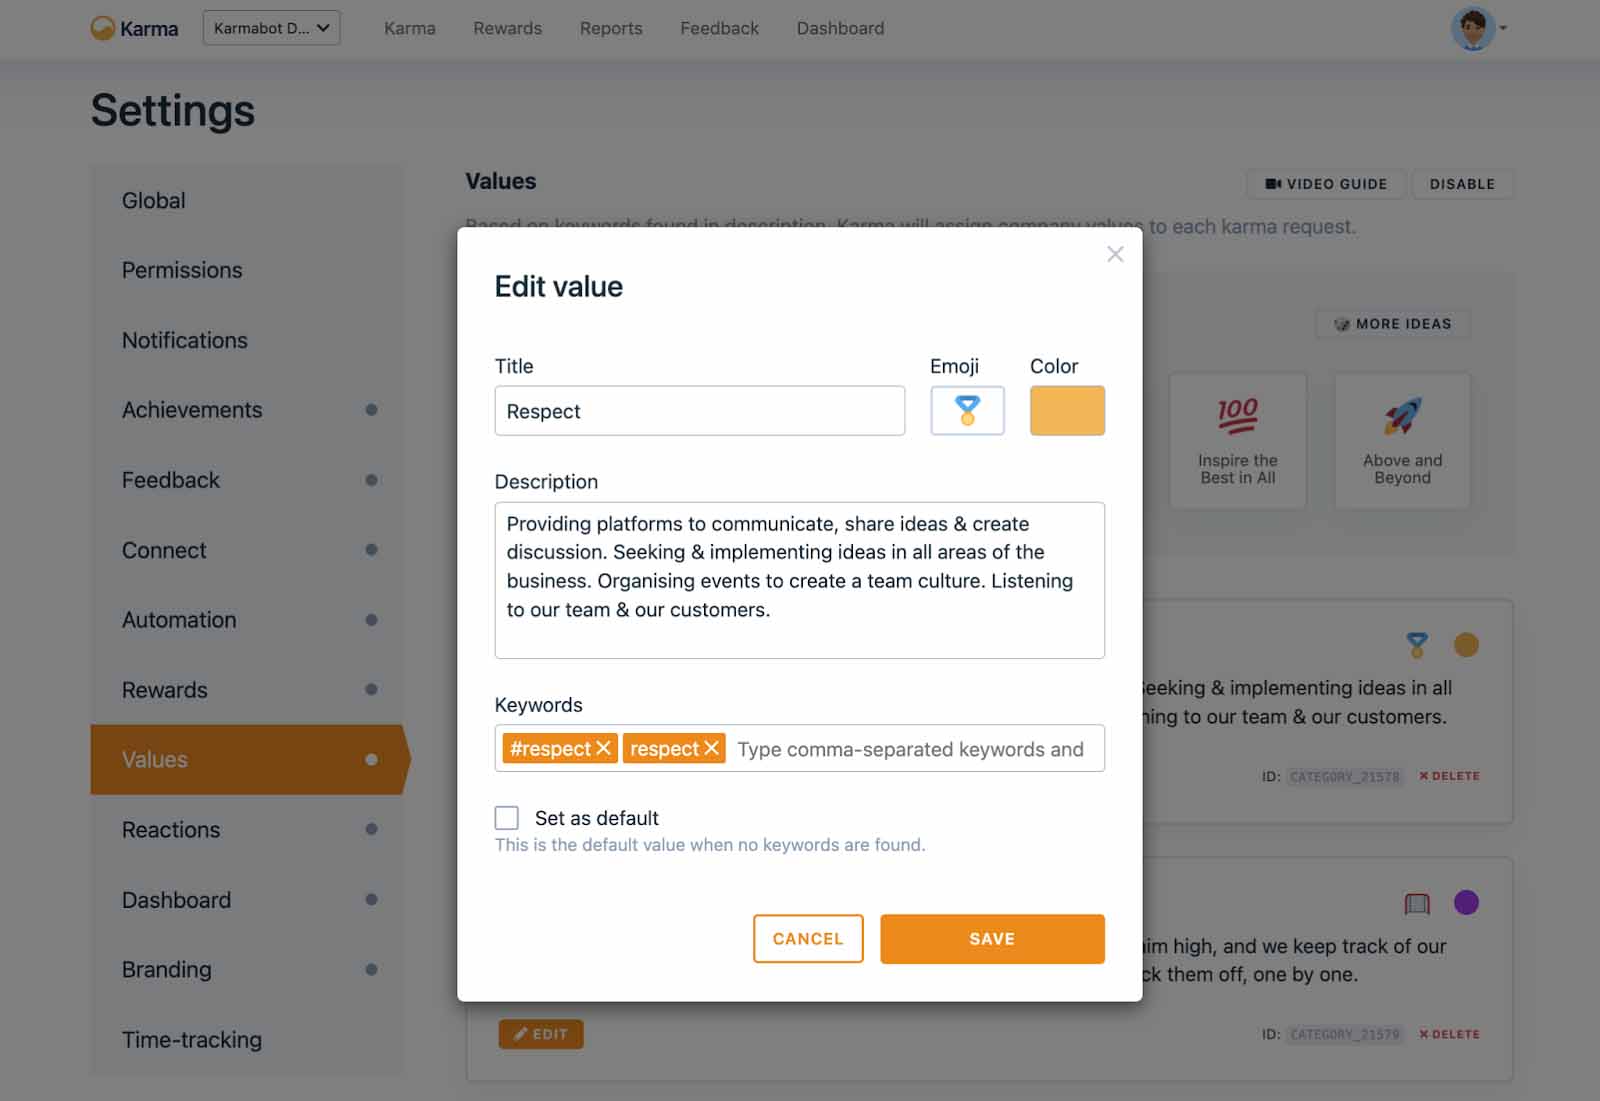Viewport: 1600px width, 1101px height.
Task: Save the edited value
Action: [x=992, y=939]
